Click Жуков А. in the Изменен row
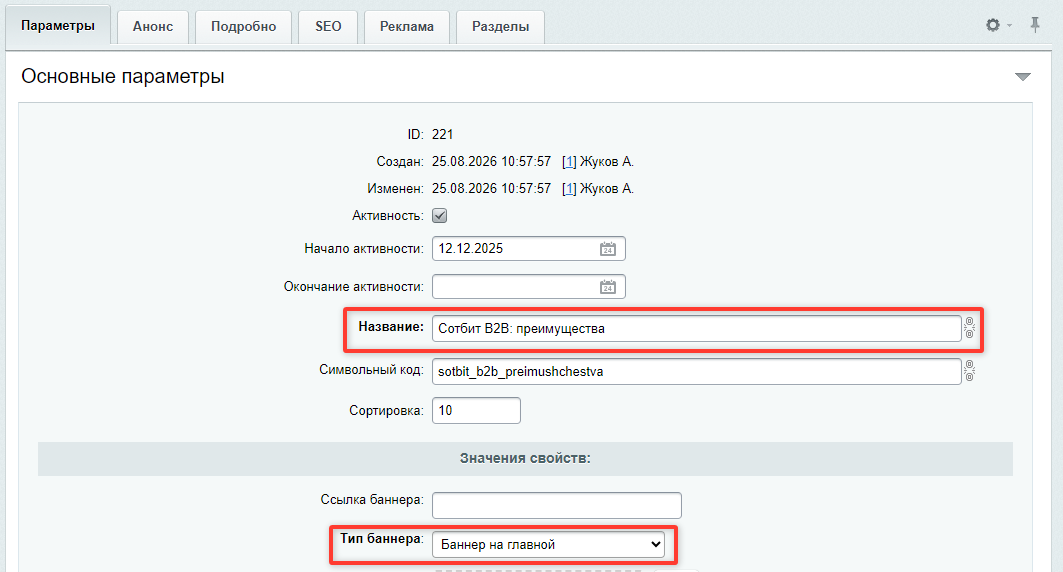Image resolution: width=1063 pixels, height=572 pixels. click(x=607, y=188)
